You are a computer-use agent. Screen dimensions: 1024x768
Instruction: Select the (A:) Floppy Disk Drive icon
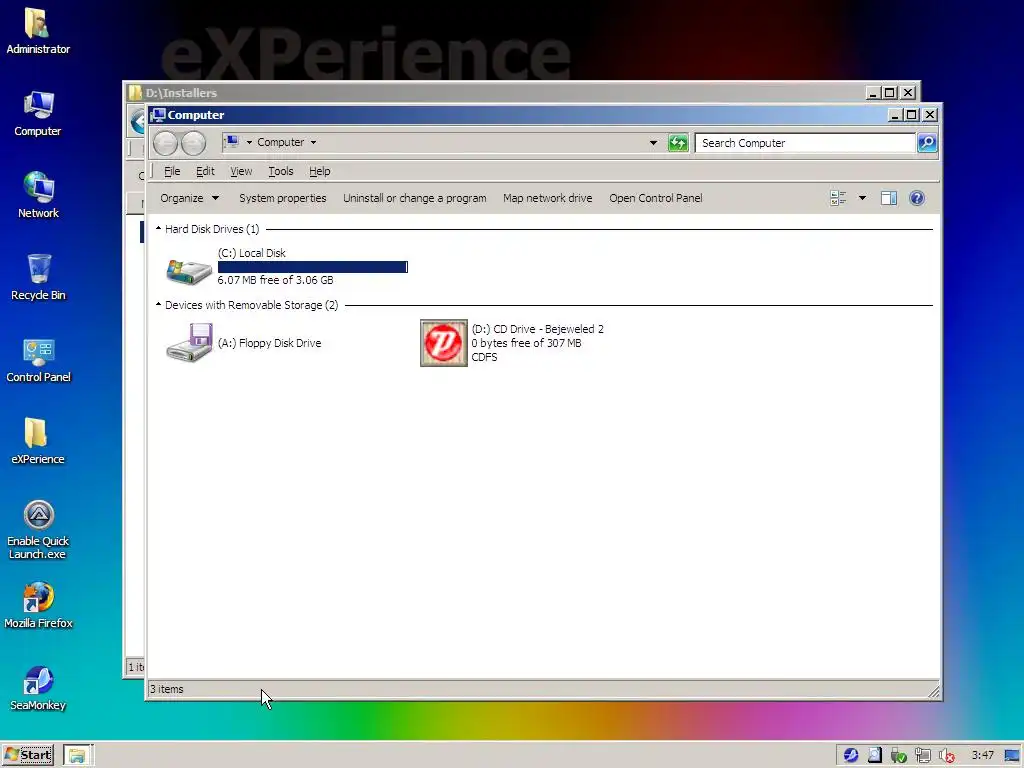[189, 342]
